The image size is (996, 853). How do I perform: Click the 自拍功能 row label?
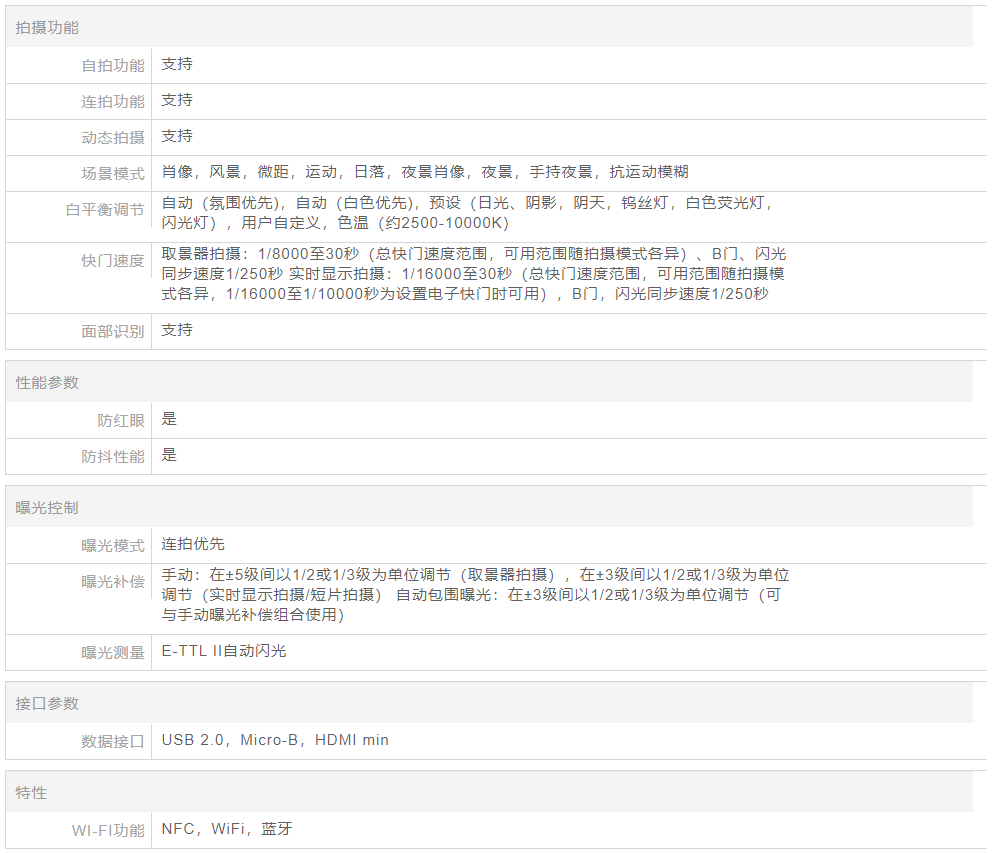point(112,66)
